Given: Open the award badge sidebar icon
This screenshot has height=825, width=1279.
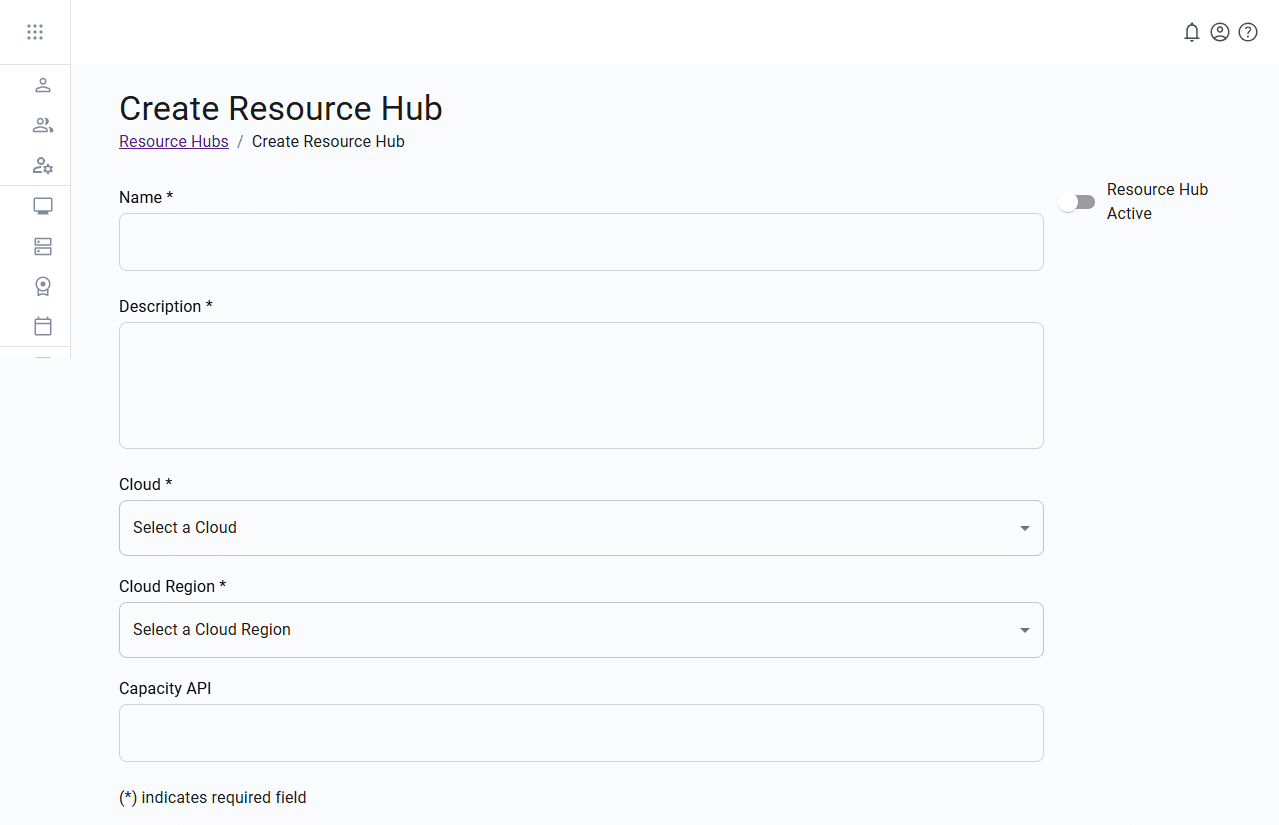Looking at the screenshot, I should 43,286.
